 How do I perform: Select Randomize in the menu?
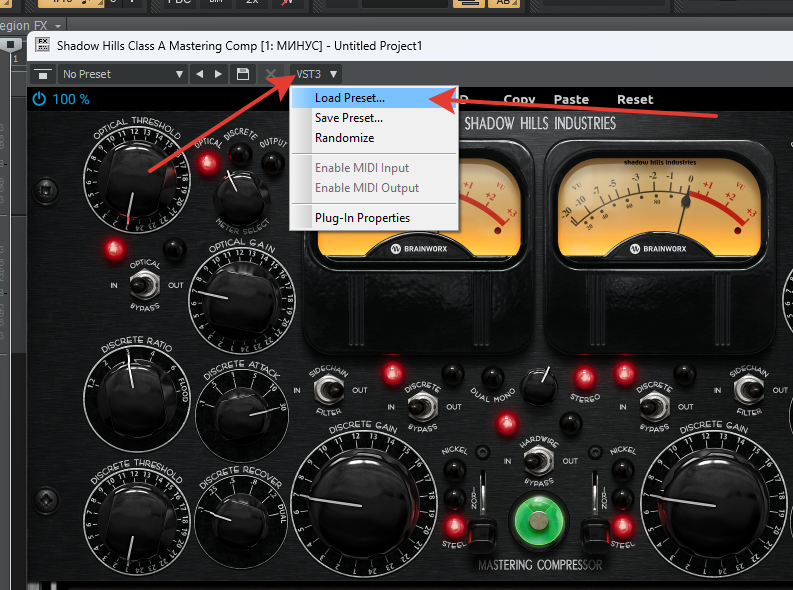pos(375,138)
